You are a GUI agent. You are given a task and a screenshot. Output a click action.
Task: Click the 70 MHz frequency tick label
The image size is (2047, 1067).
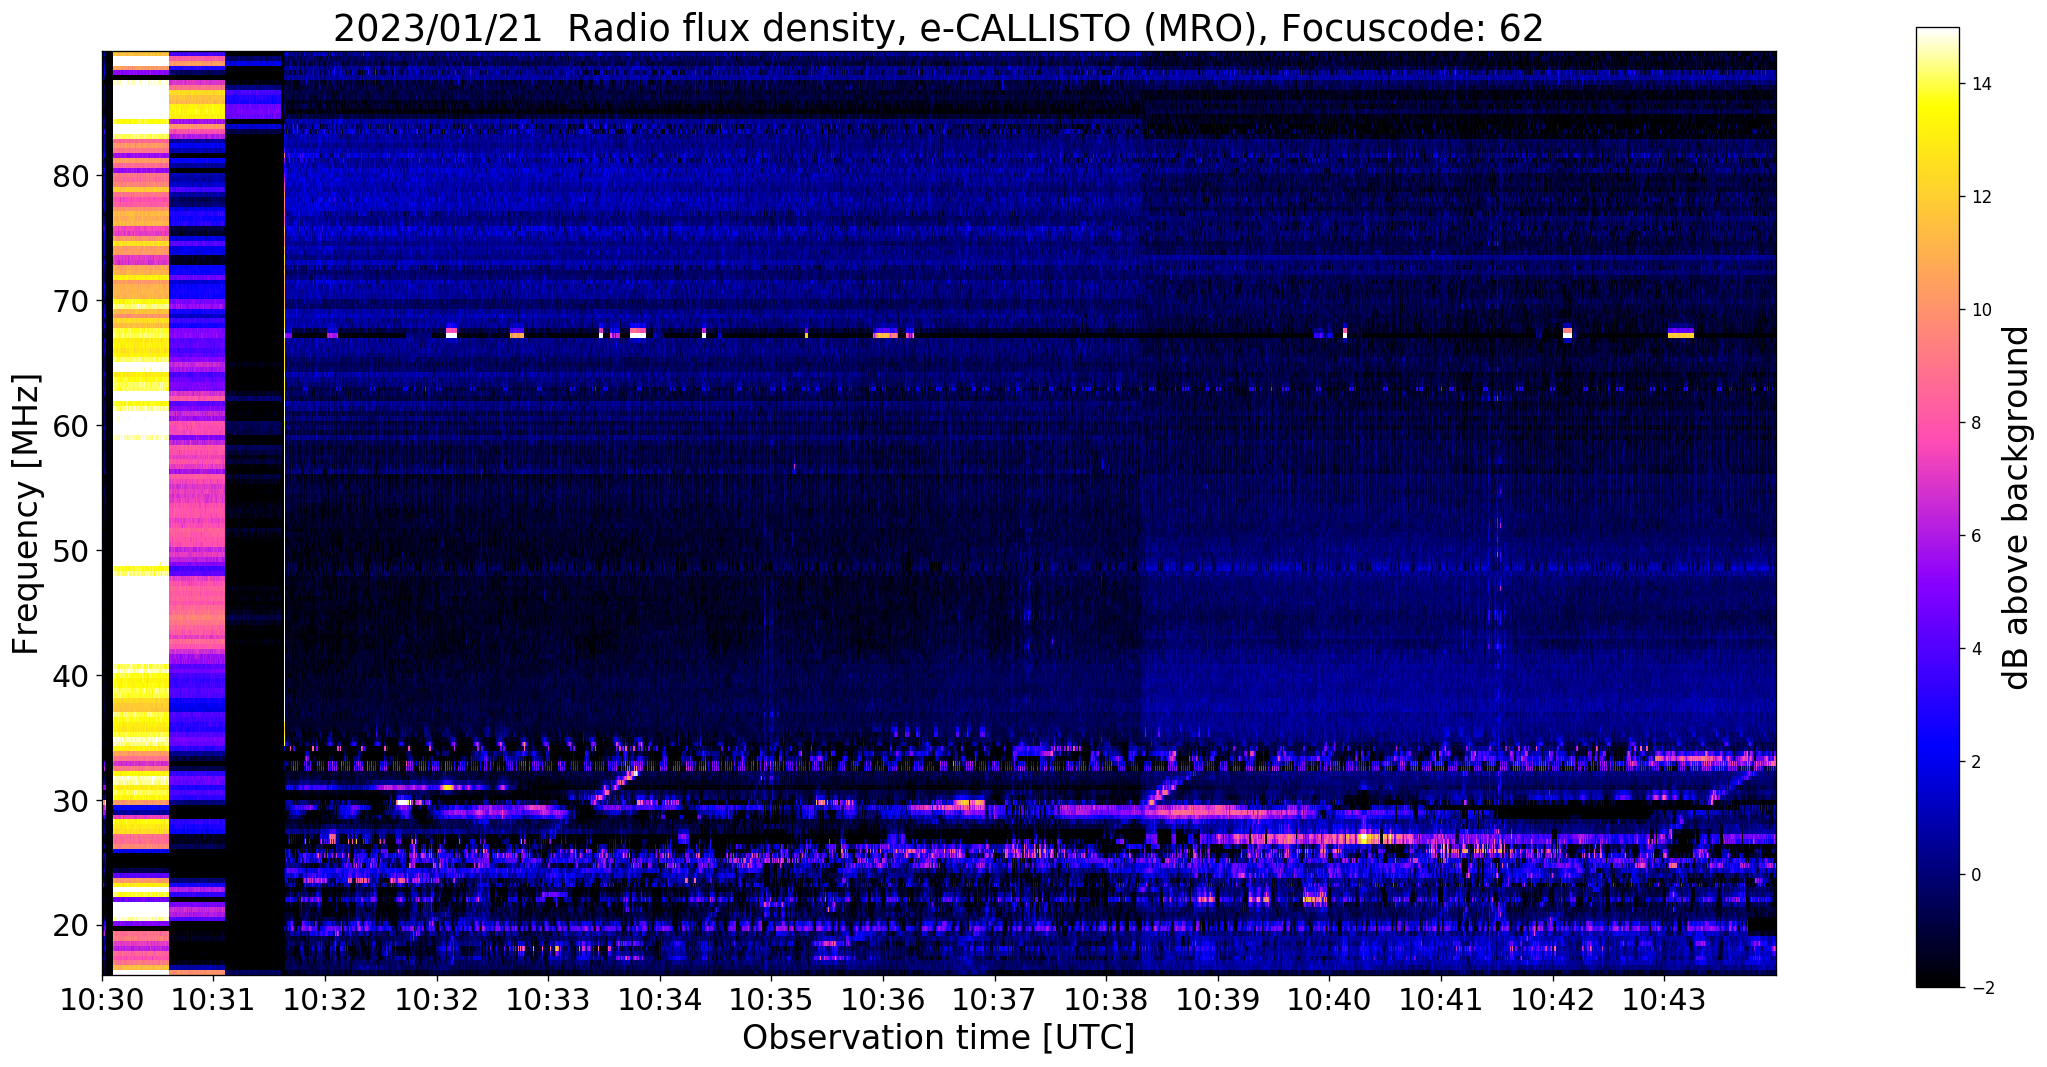71,301
